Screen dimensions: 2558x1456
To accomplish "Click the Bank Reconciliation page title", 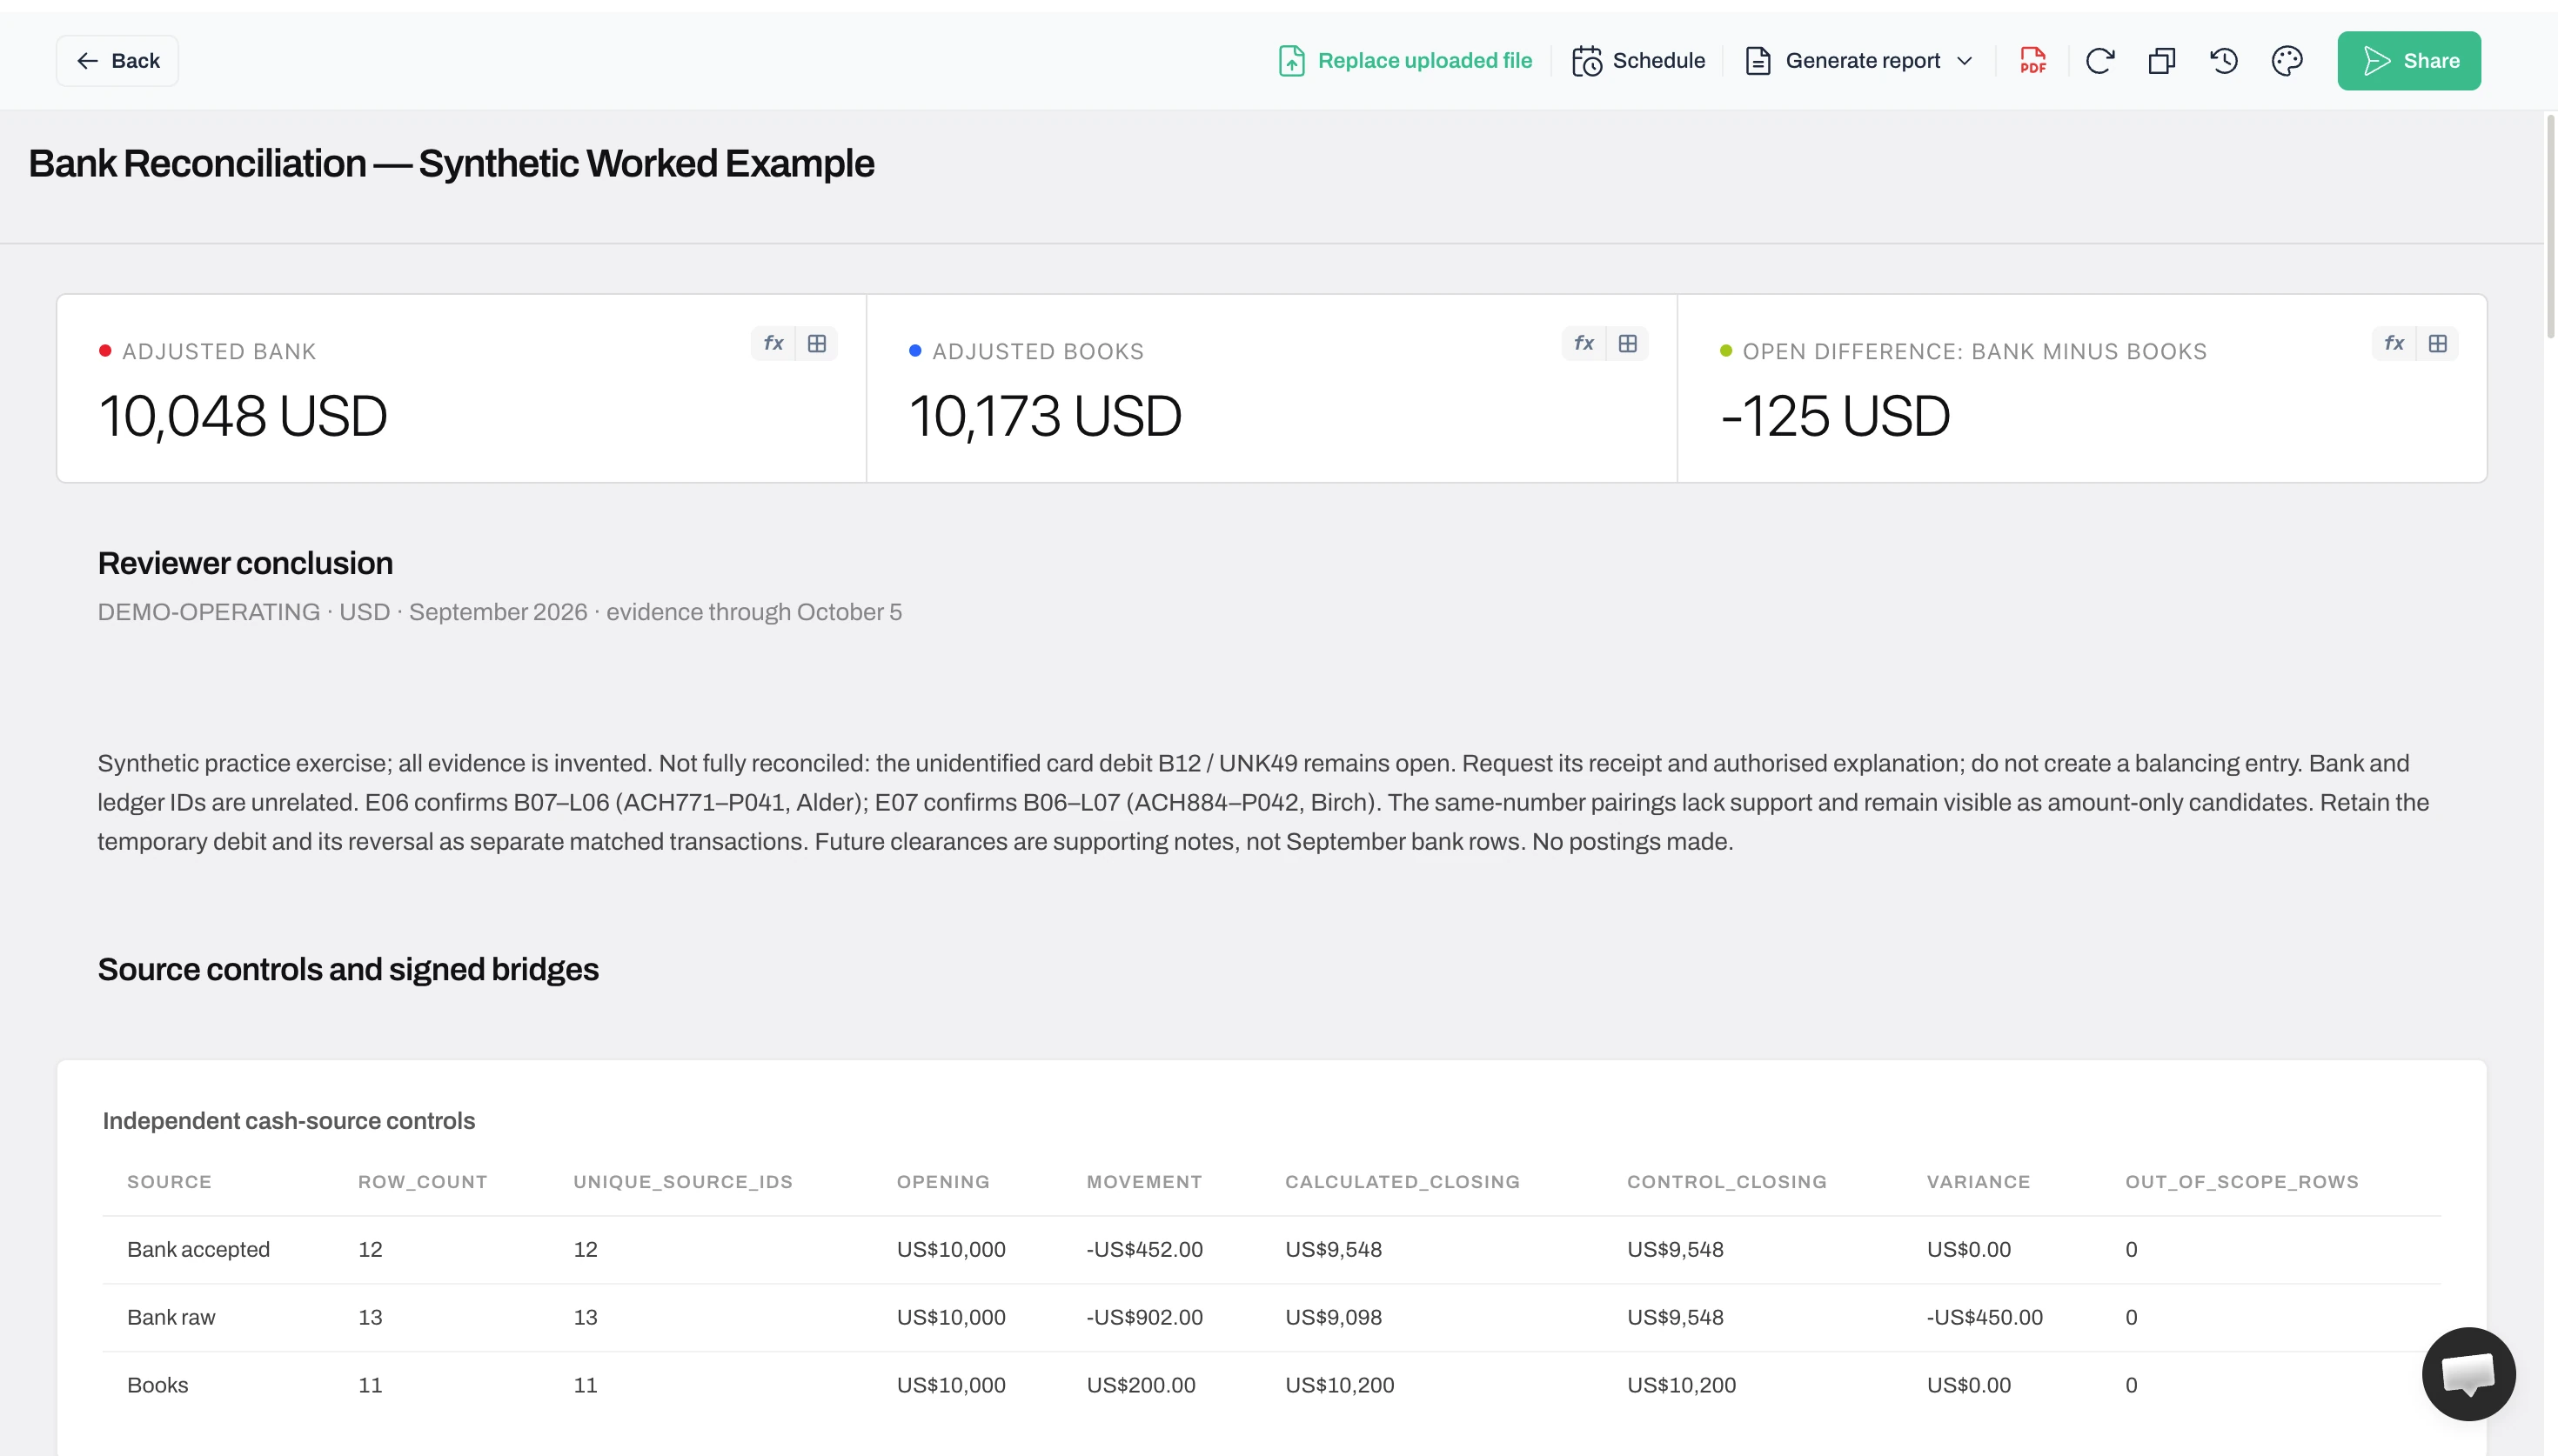I will pos(451,164).
